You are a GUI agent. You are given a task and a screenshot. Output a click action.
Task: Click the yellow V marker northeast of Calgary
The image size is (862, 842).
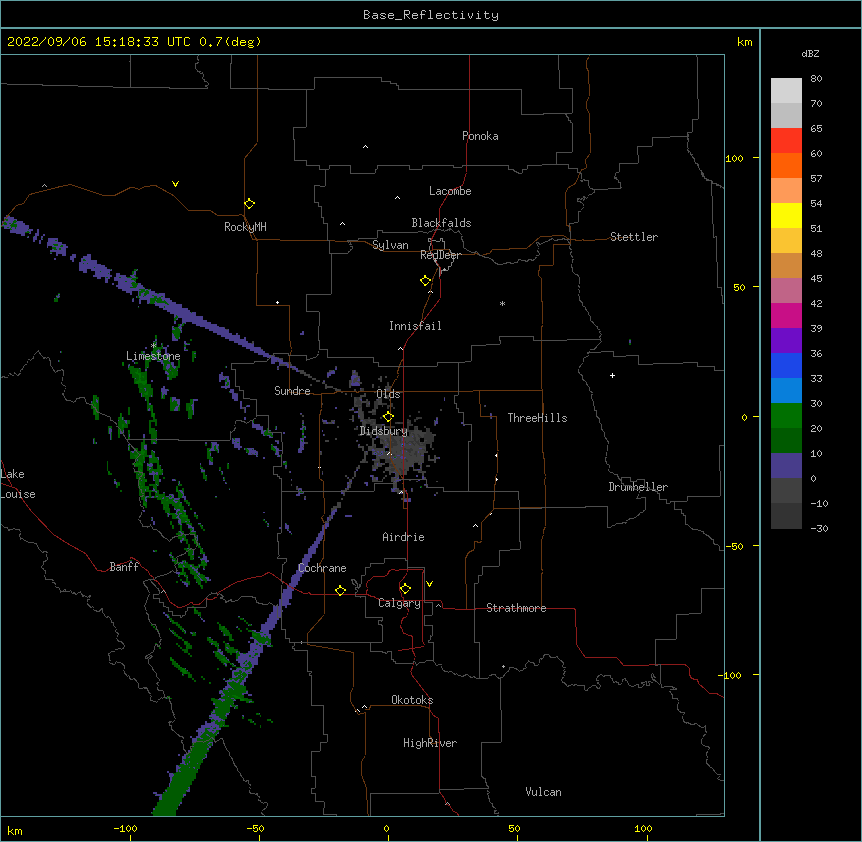pos(429,584)
